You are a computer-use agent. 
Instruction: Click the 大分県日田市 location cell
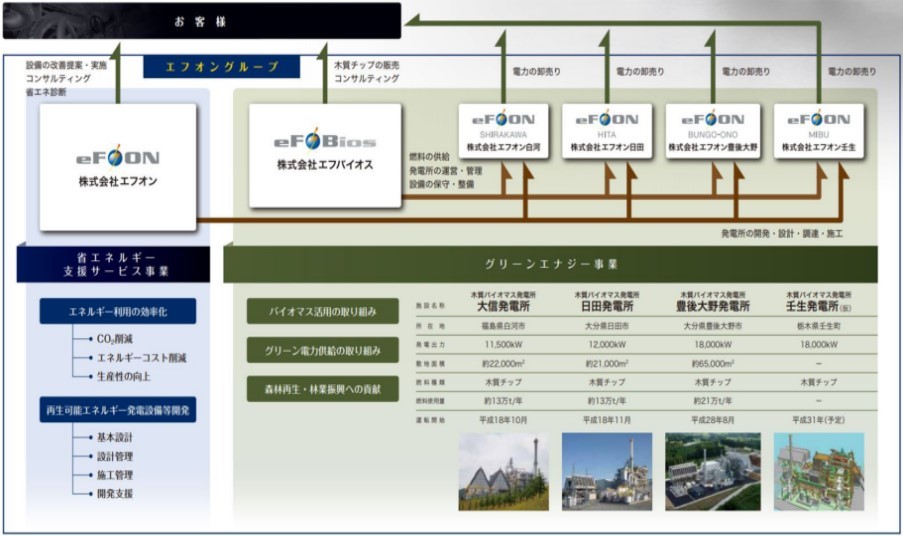tap(606, 326)
